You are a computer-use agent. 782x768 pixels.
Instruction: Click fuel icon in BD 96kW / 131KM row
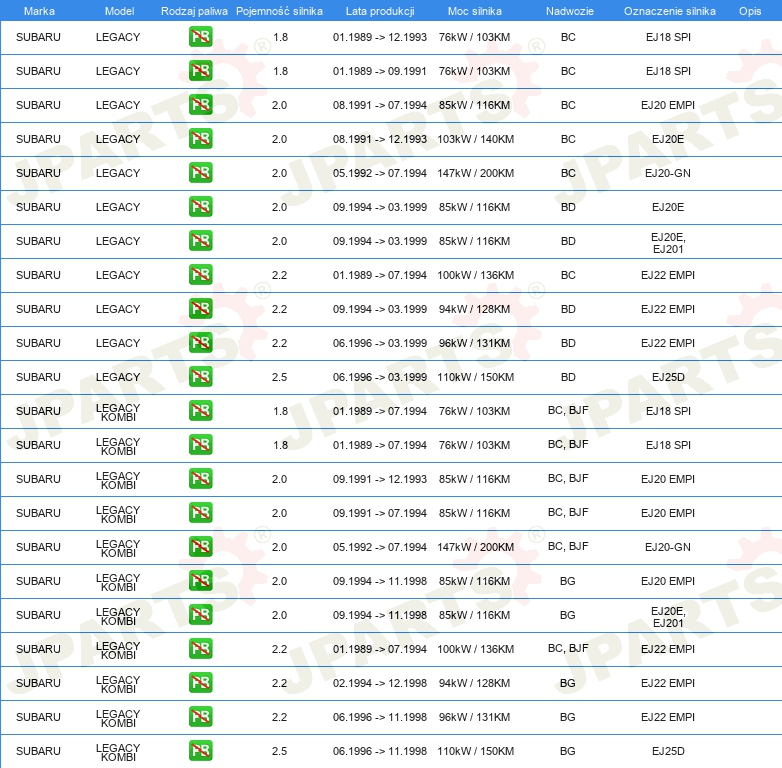(200, 343)
